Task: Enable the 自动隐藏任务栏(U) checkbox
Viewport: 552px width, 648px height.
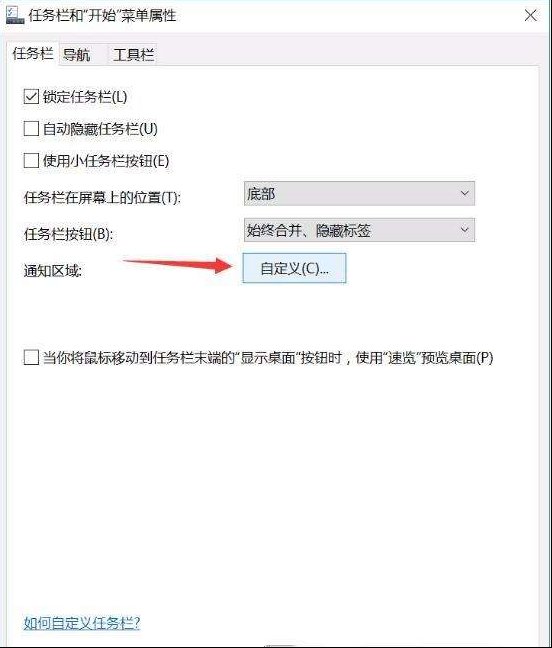Action: point(31,129)
